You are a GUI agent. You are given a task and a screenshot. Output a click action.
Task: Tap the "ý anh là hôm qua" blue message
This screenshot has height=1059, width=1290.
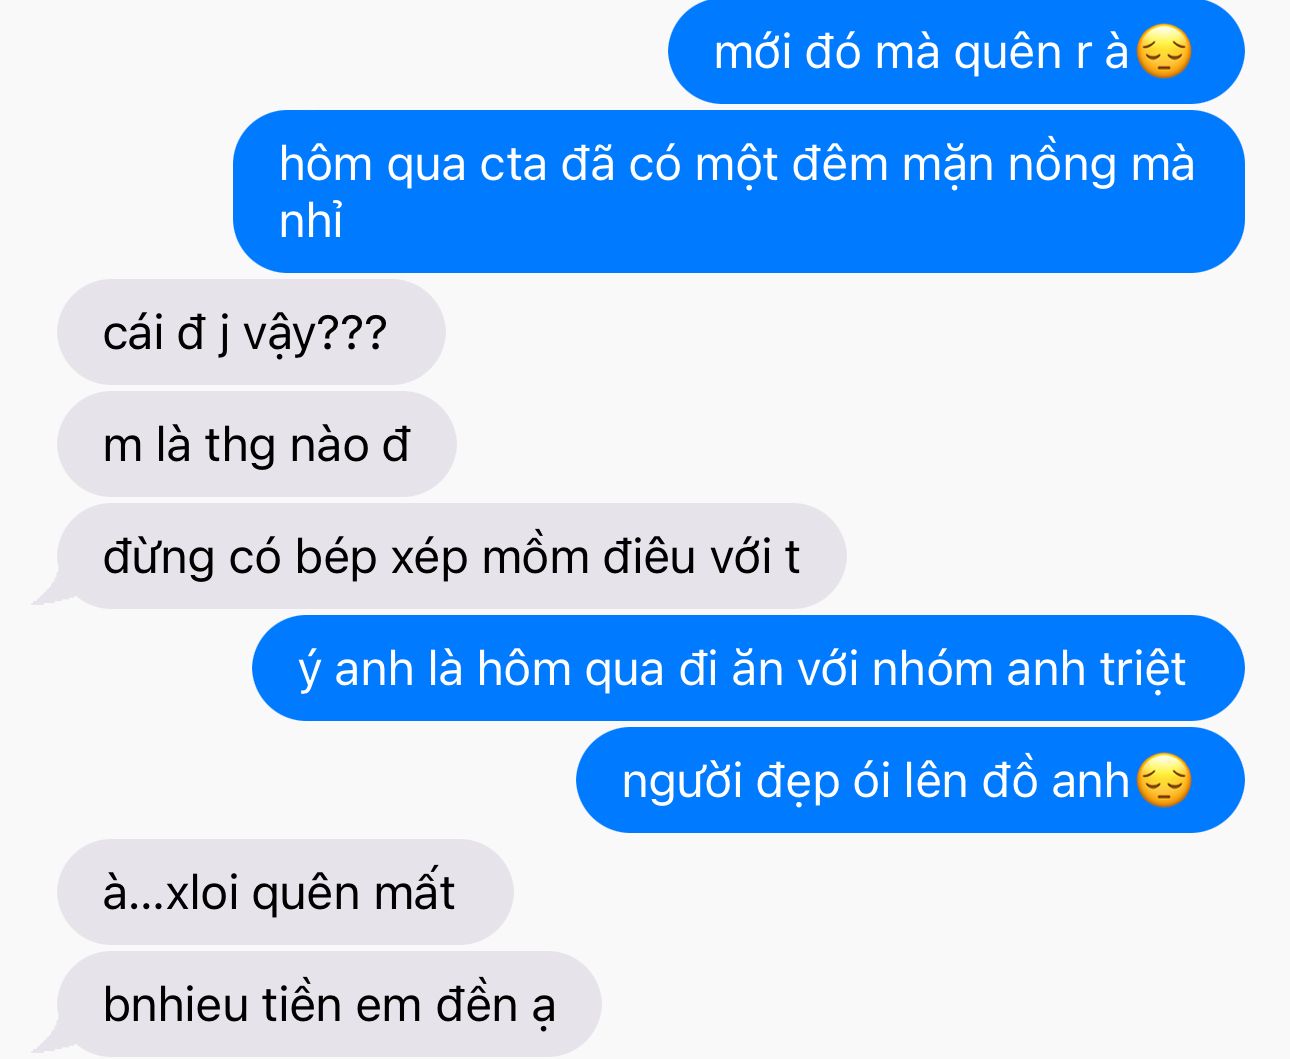click(748, 668)
